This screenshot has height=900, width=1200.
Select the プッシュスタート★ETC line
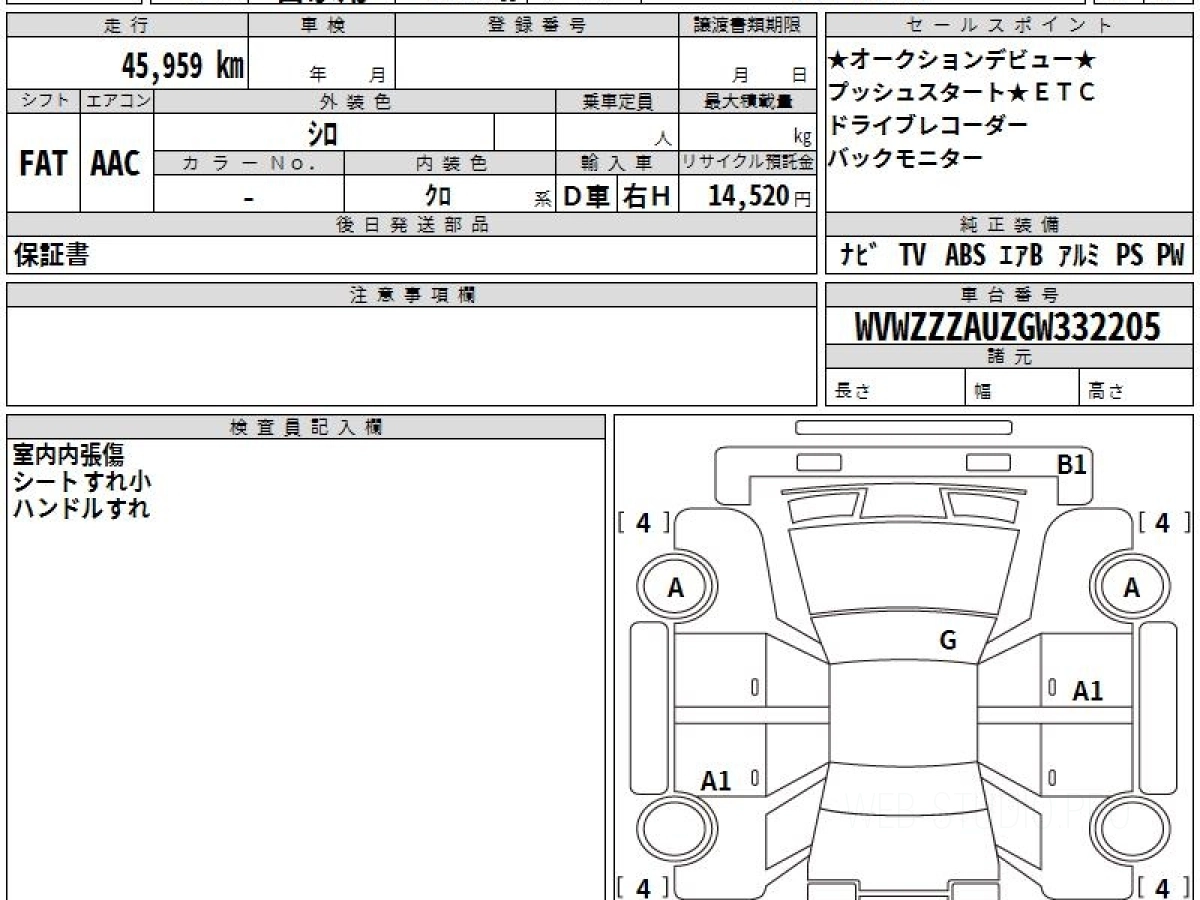point(962,93)
